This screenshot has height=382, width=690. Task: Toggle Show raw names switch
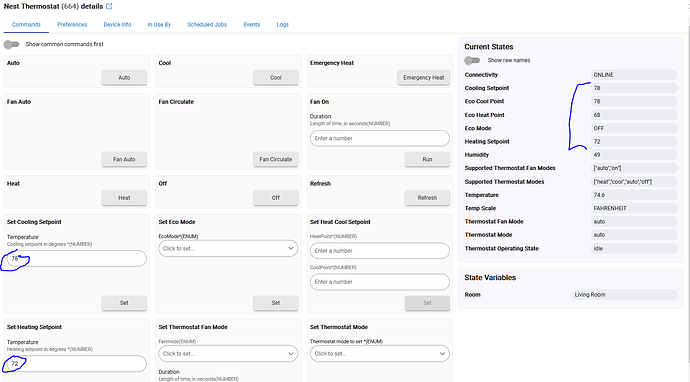pos(472,60)
